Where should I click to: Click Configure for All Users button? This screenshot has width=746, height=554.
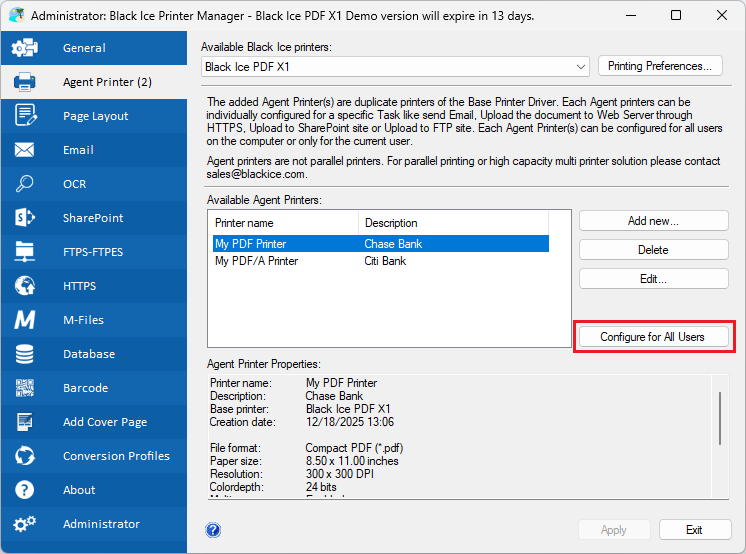pos(653,337)
